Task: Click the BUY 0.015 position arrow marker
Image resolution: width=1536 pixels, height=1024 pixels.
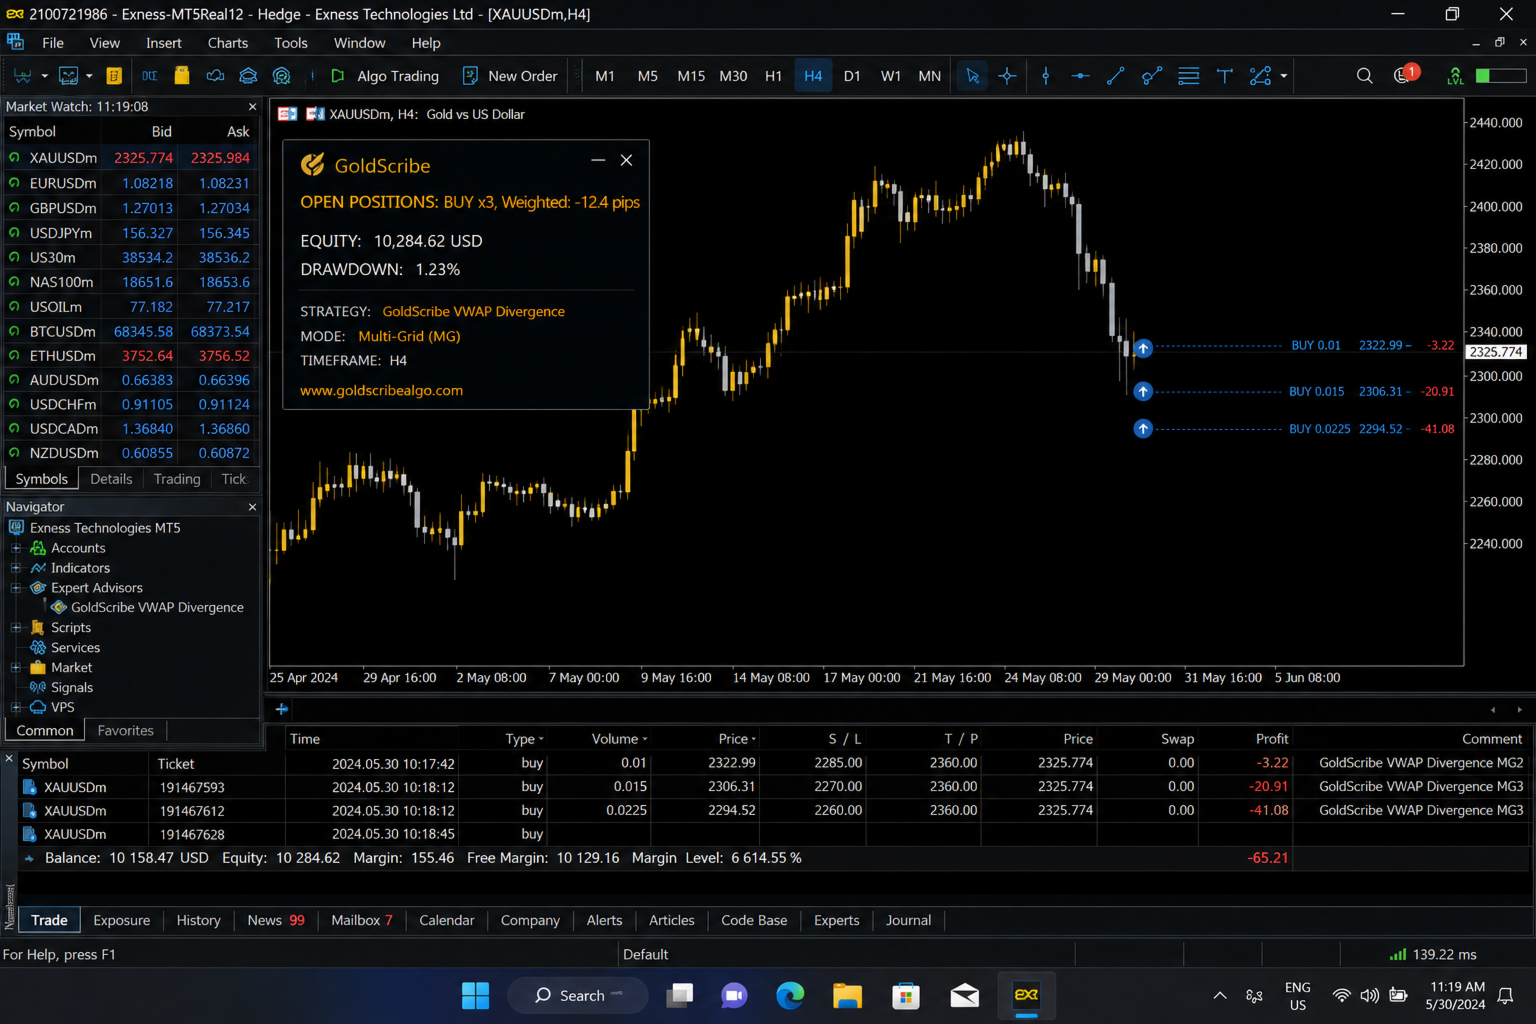Action: [x=1143, y=391]
